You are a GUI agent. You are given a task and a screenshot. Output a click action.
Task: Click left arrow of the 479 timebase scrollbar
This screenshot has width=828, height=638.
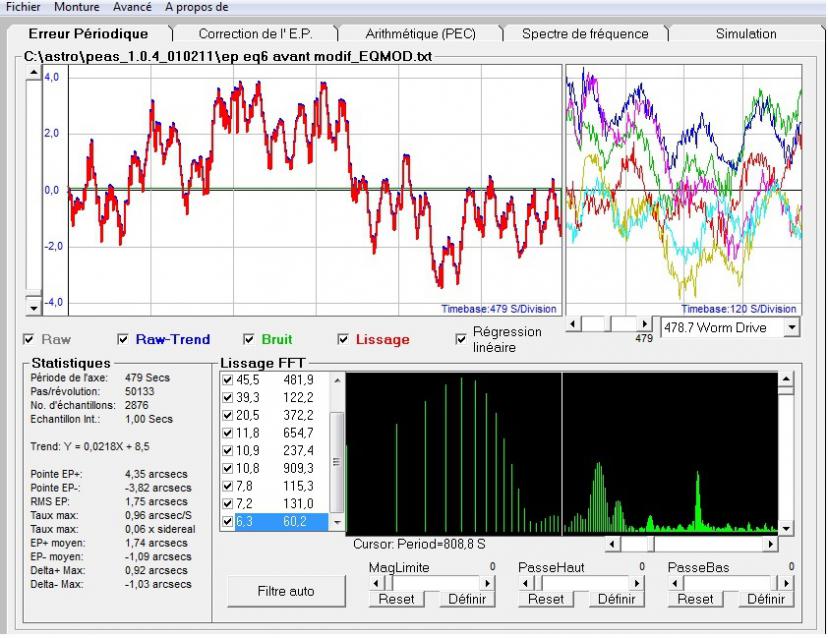coord(572,323)
